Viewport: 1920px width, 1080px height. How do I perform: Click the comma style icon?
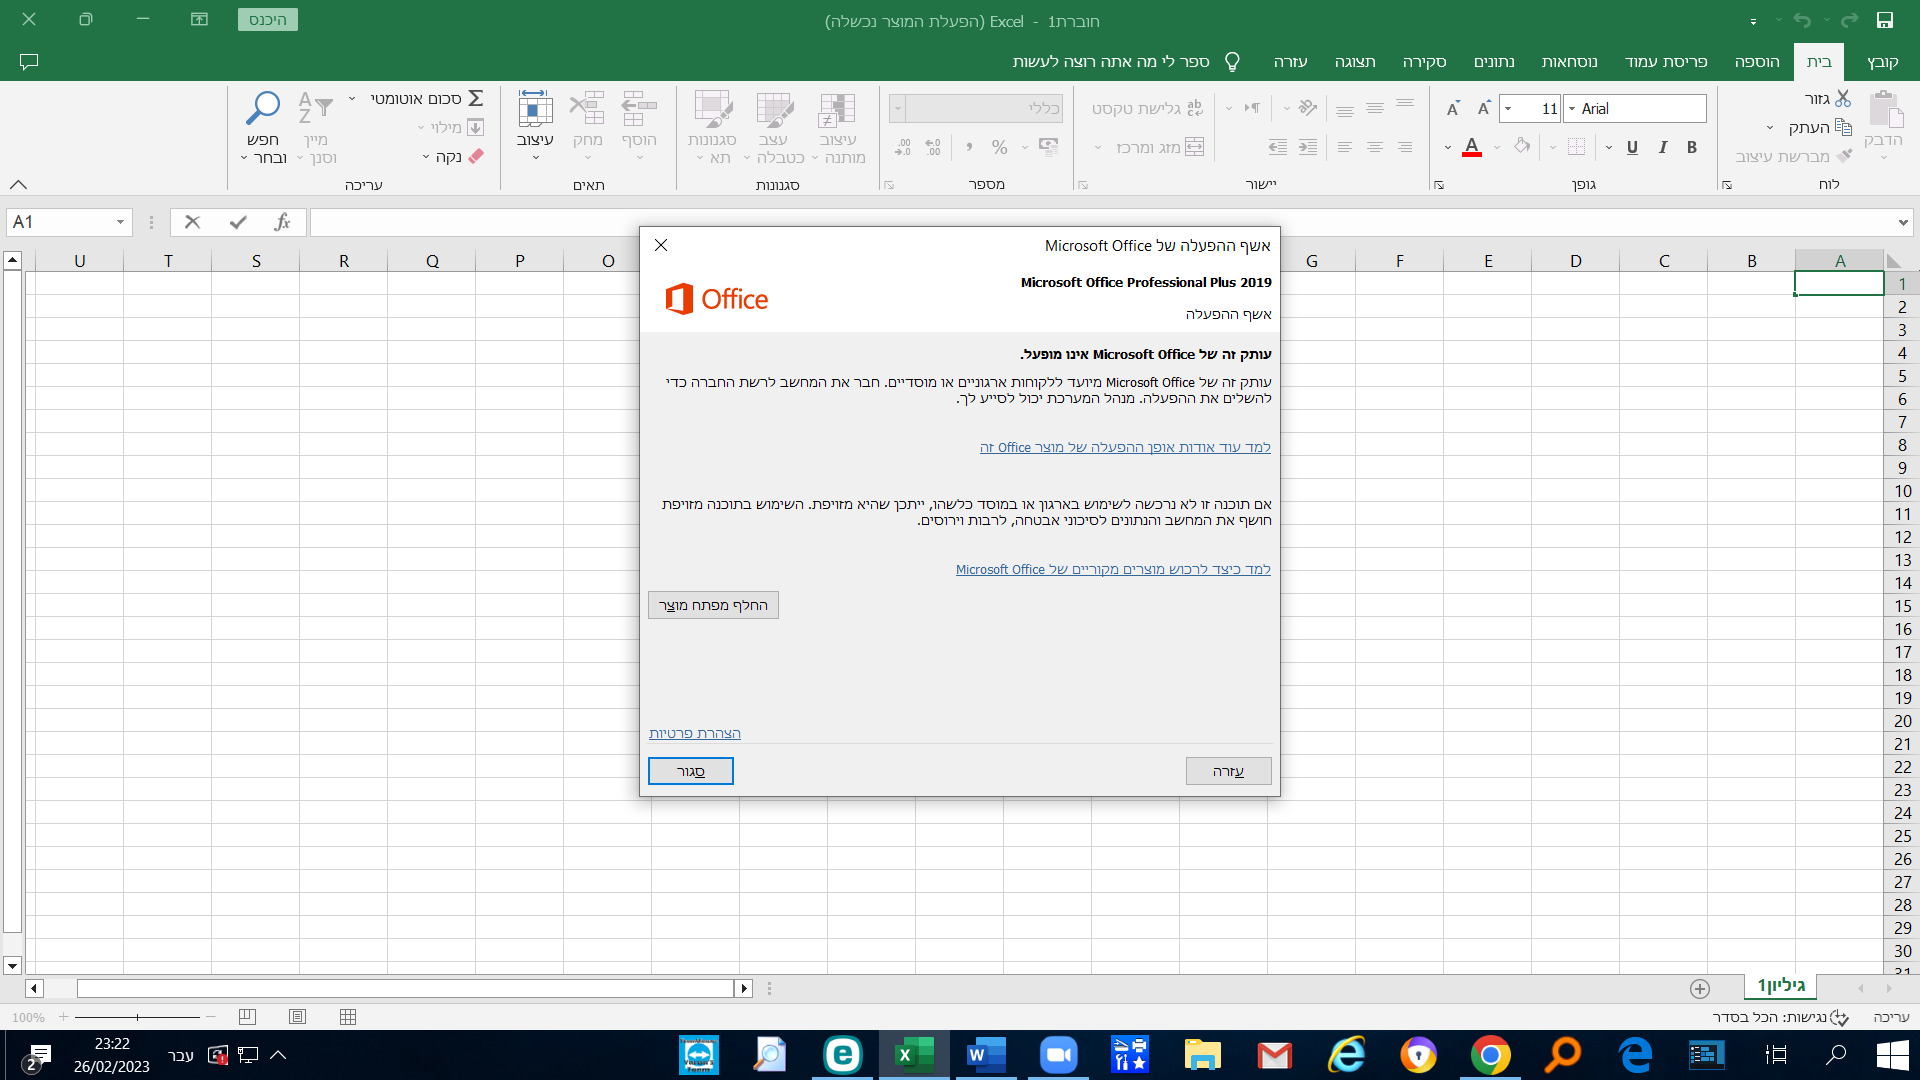pyautogui.click(x=969, y=147)
